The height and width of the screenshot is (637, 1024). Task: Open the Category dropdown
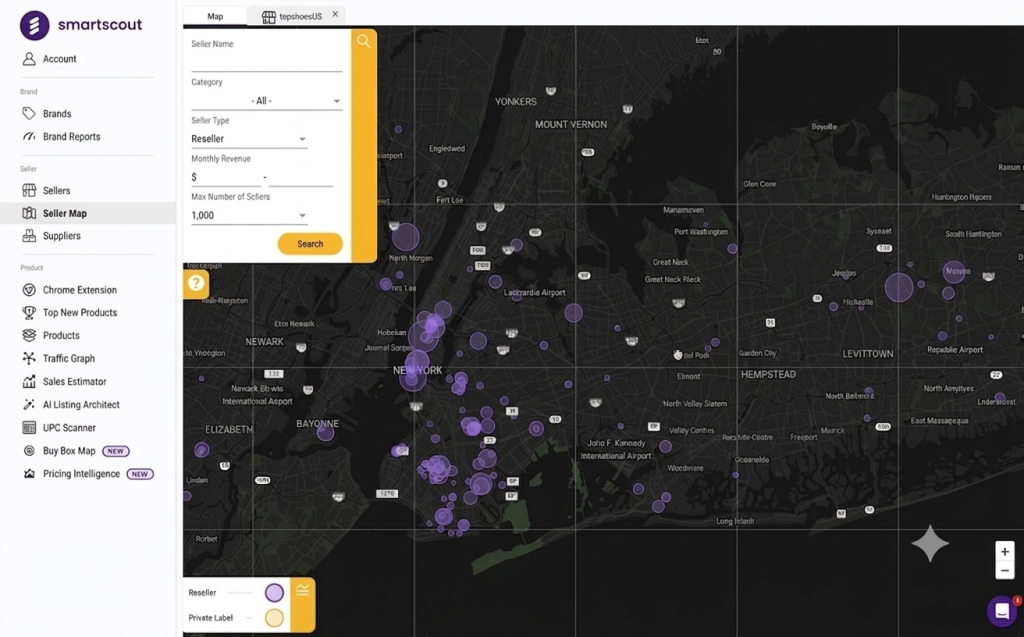tap(266, 101)
